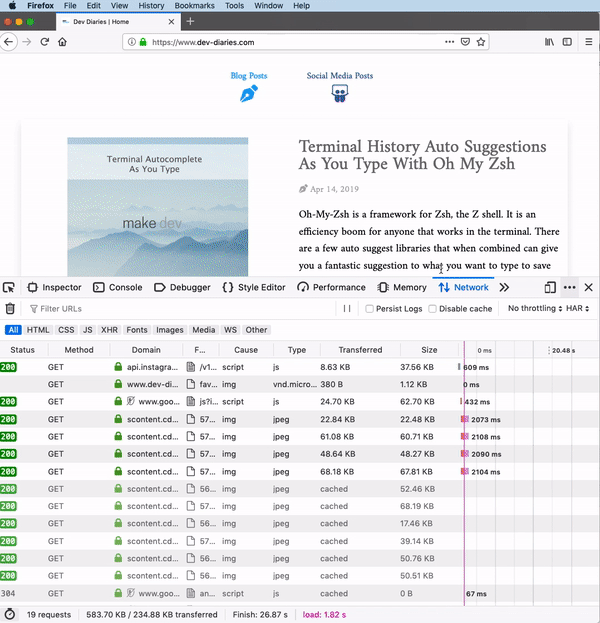Filter requests by CSS
This screenshot has width=600, height=623.
(x=66, y=330)
